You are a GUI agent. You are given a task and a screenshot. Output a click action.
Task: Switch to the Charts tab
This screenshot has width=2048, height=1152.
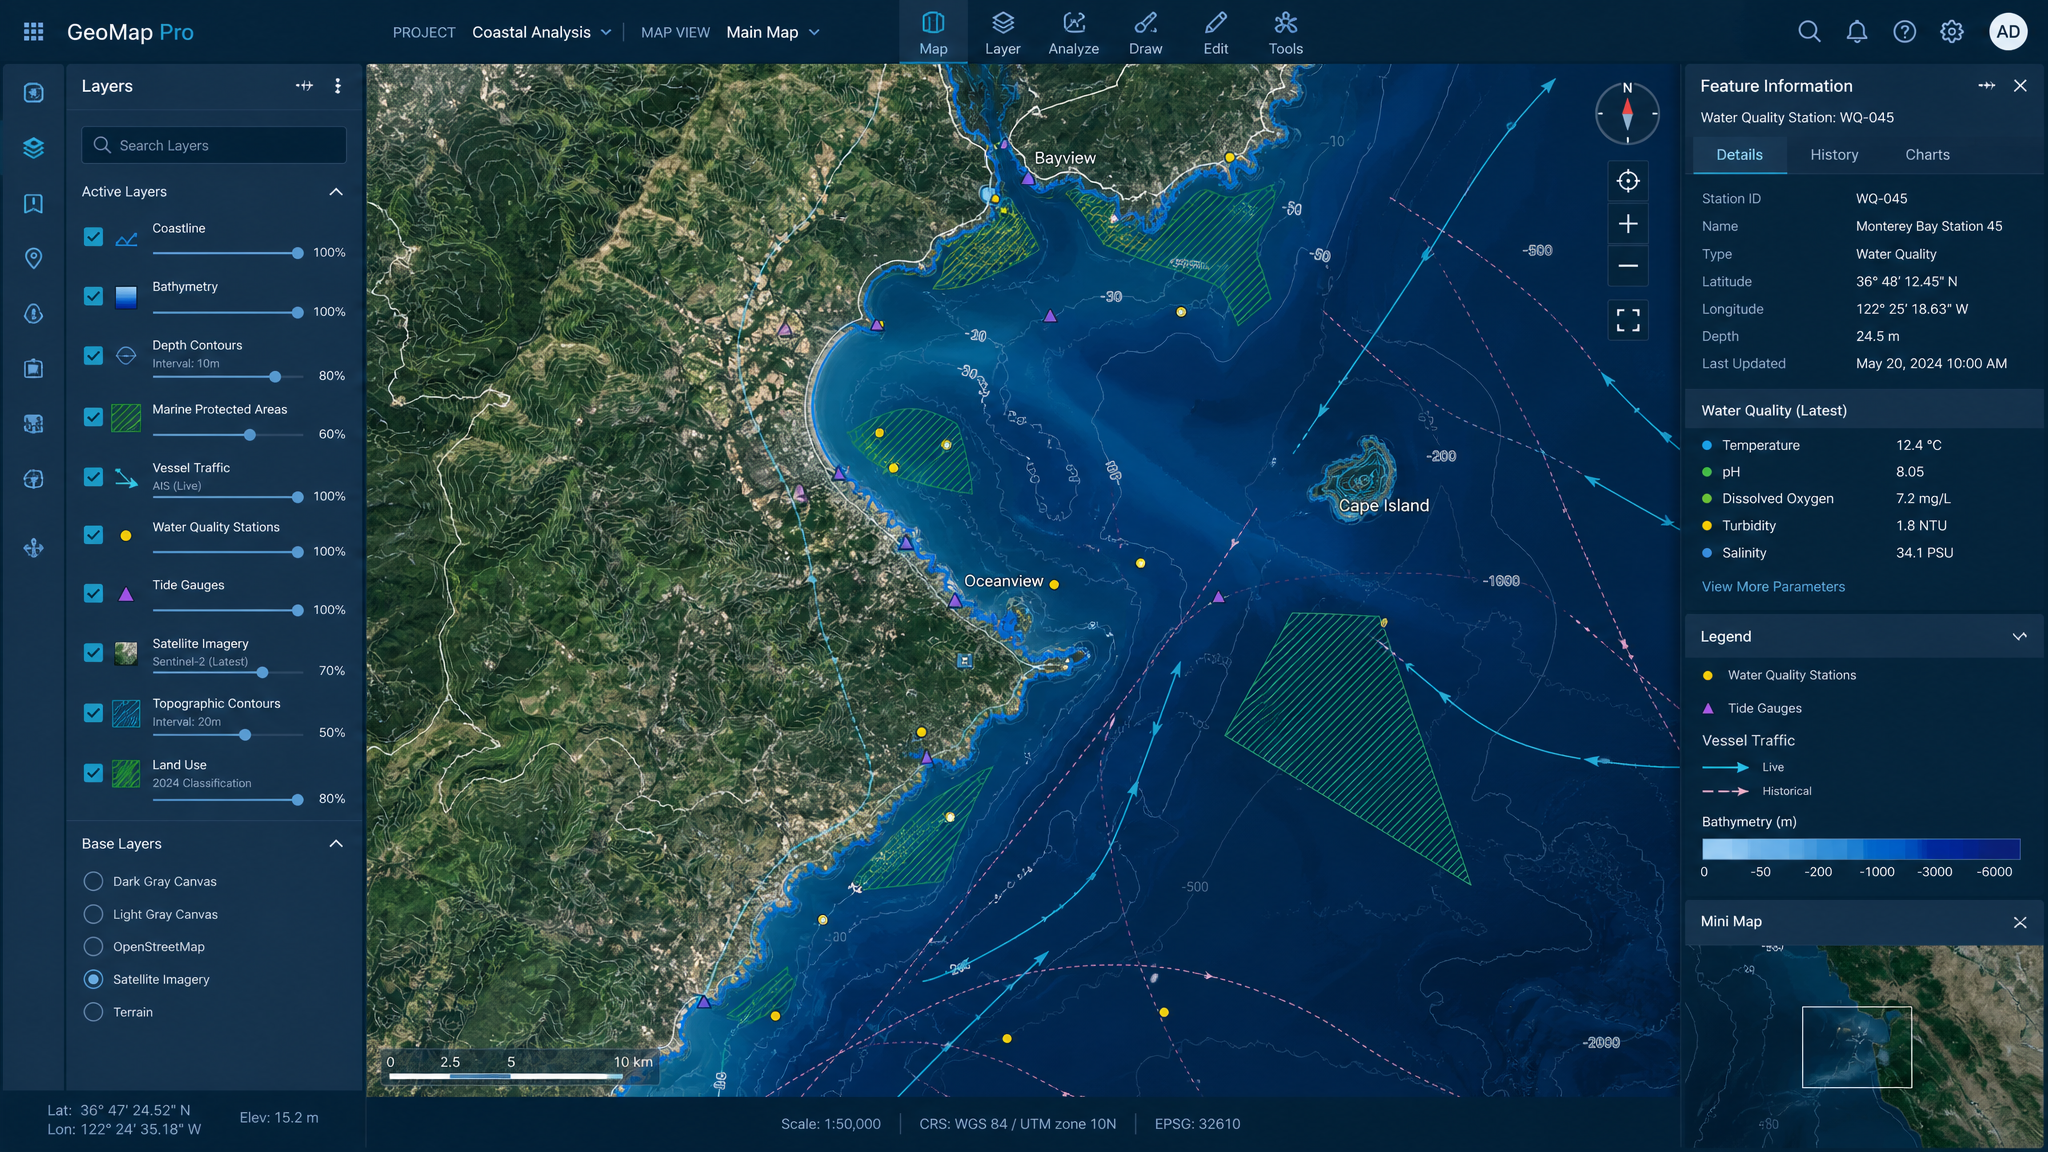pos(1927,155)
